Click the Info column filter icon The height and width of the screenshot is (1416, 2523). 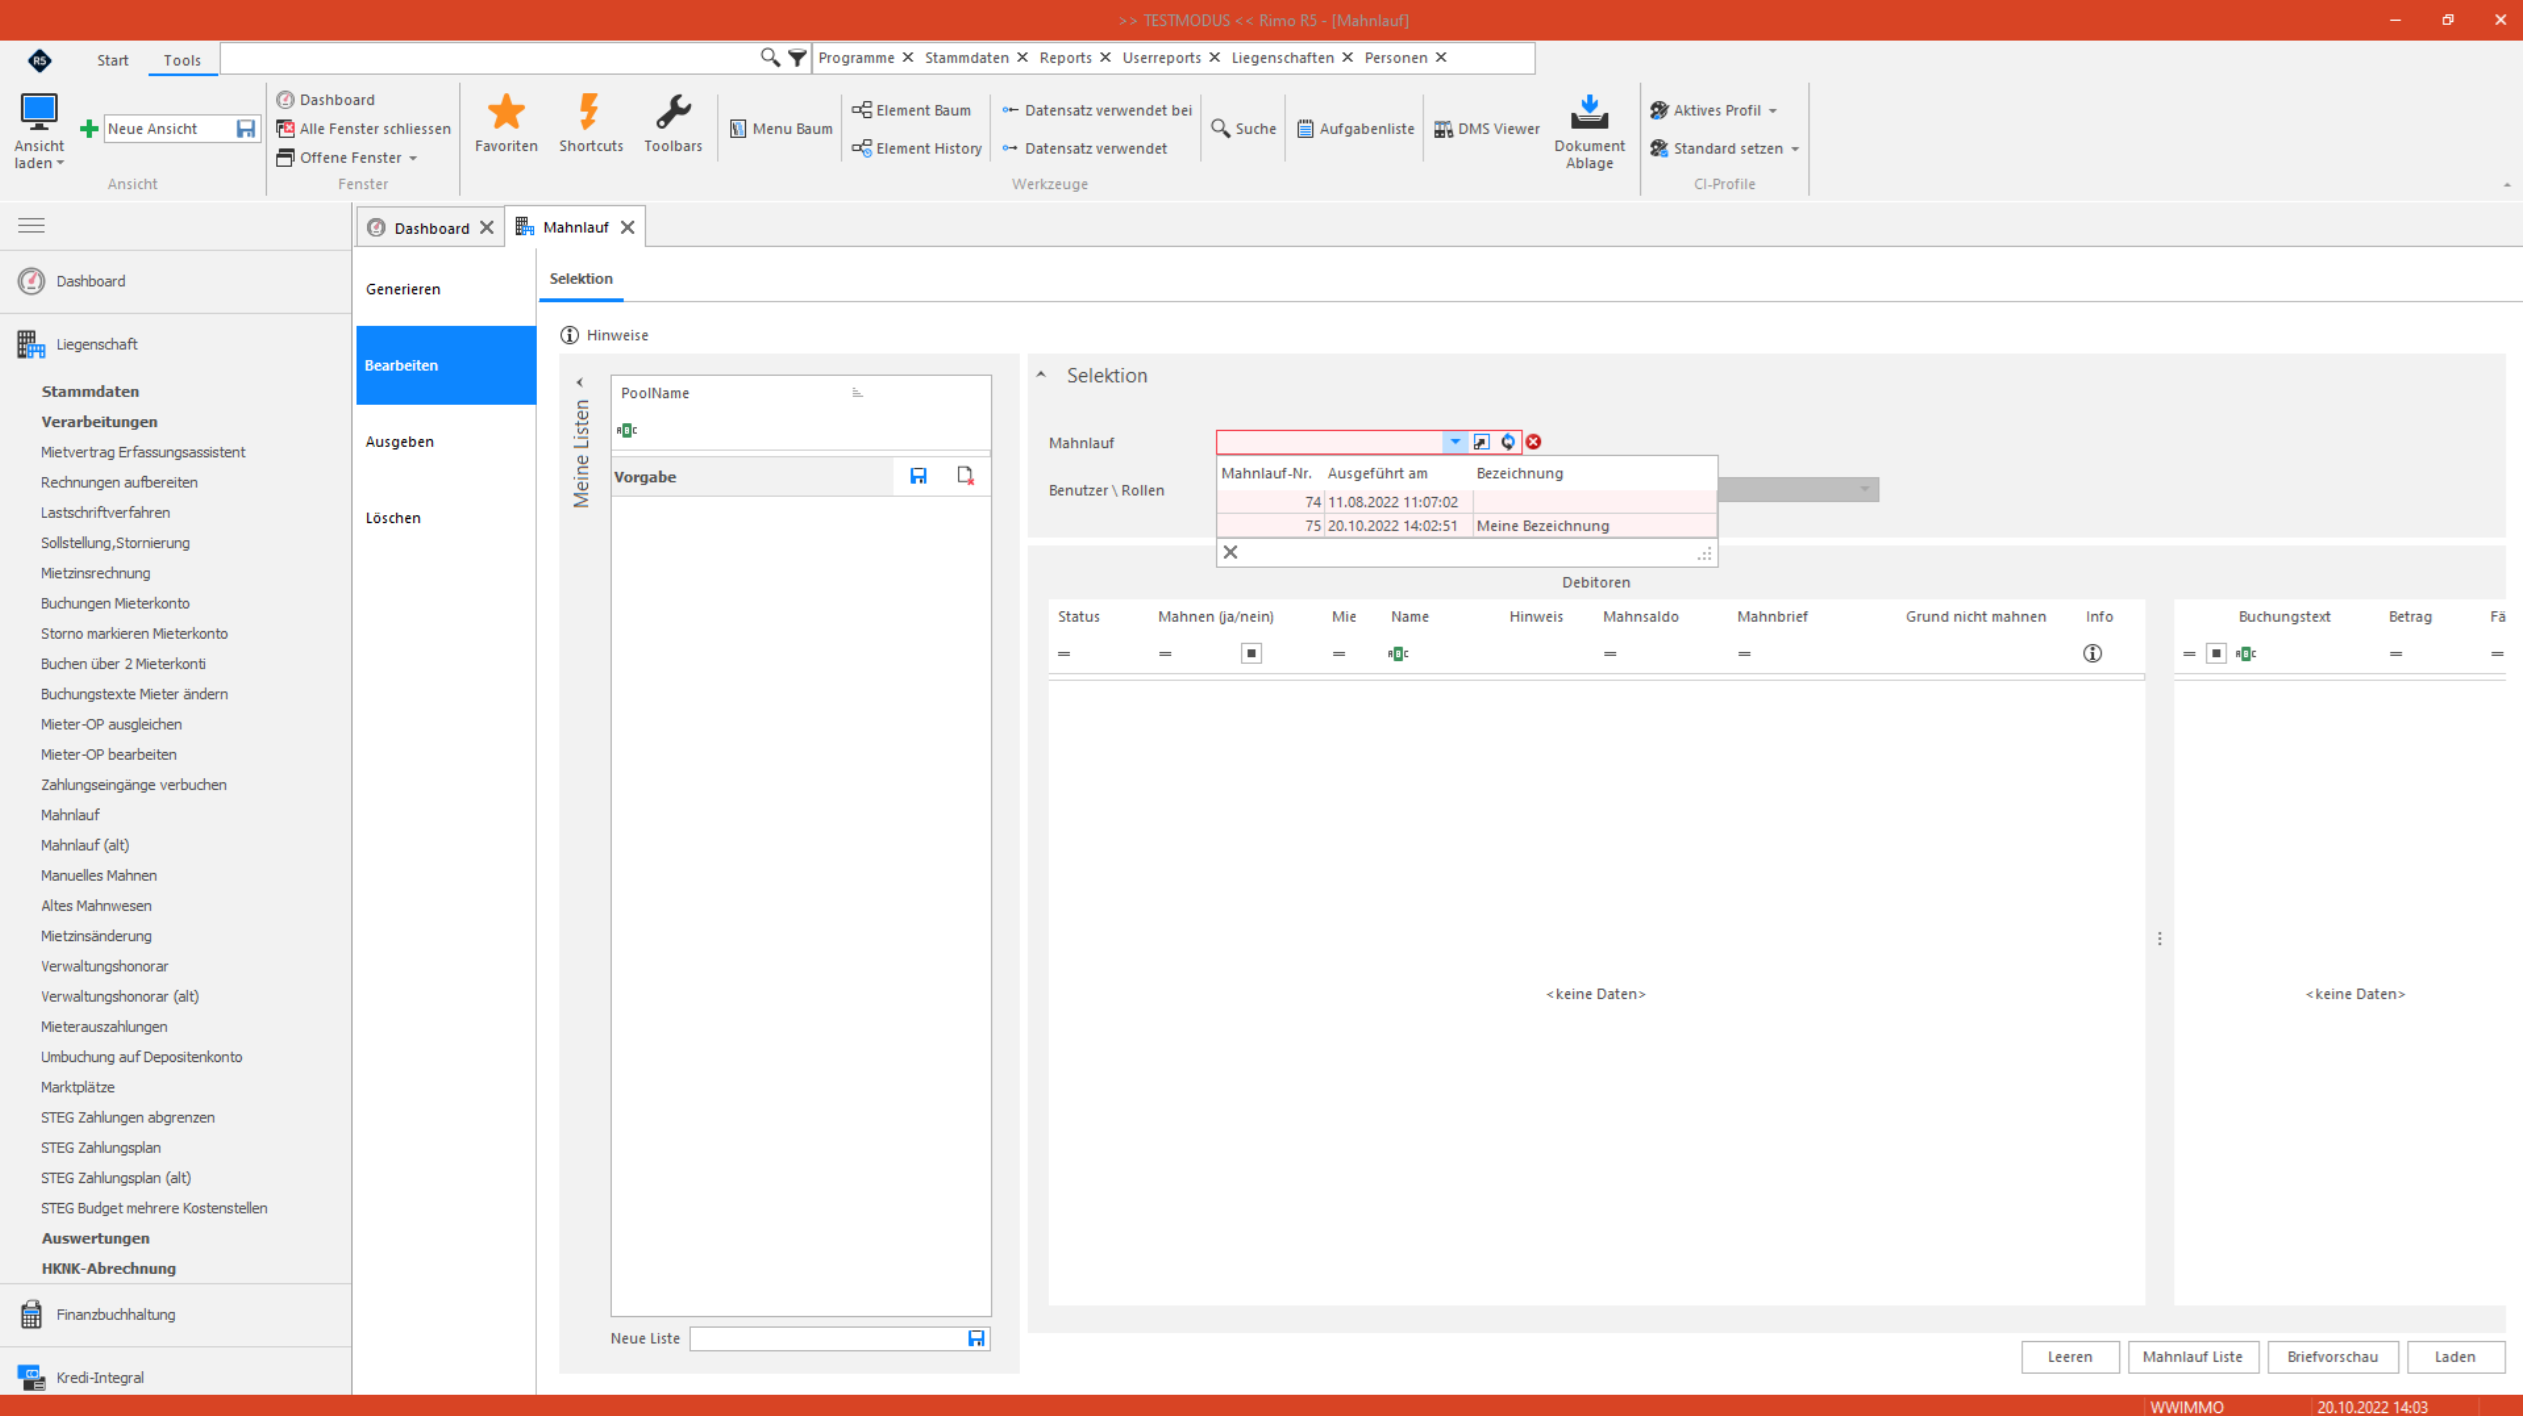coord(2092,653)
